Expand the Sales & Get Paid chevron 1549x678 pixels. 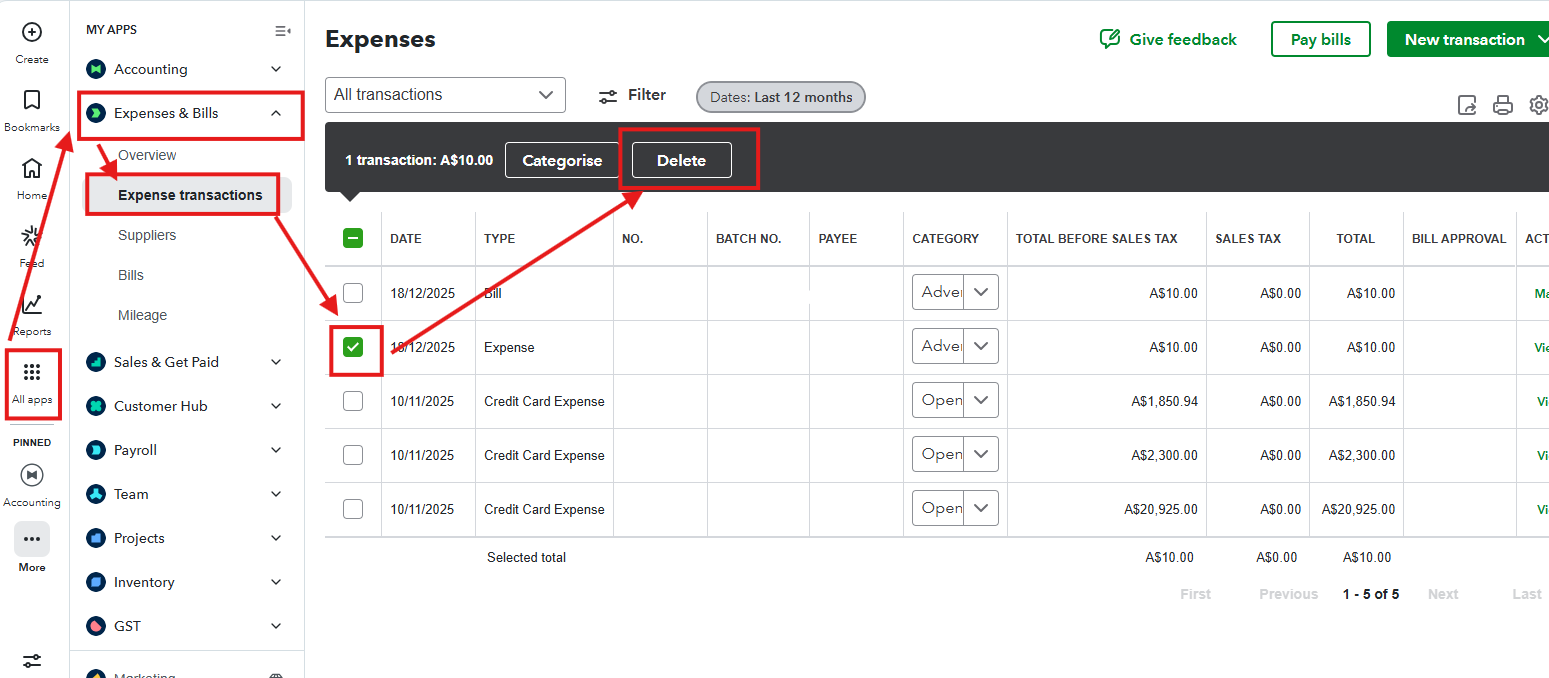(276, 362)
